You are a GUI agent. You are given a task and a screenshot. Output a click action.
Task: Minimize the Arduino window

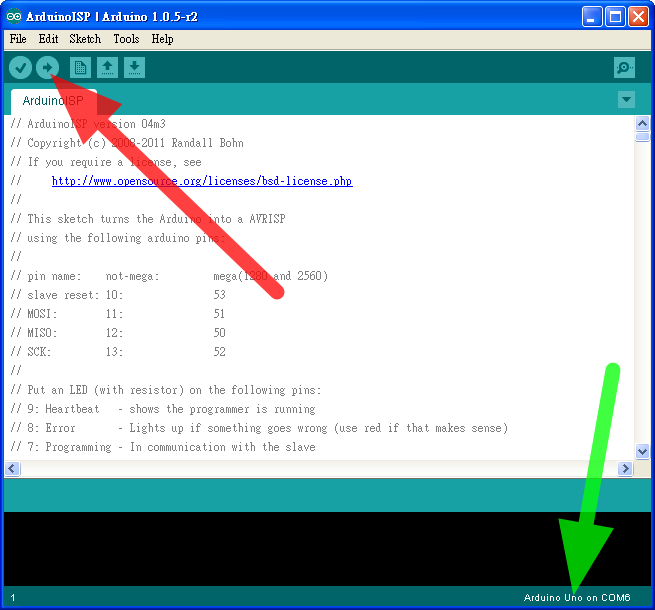point(592,17)
